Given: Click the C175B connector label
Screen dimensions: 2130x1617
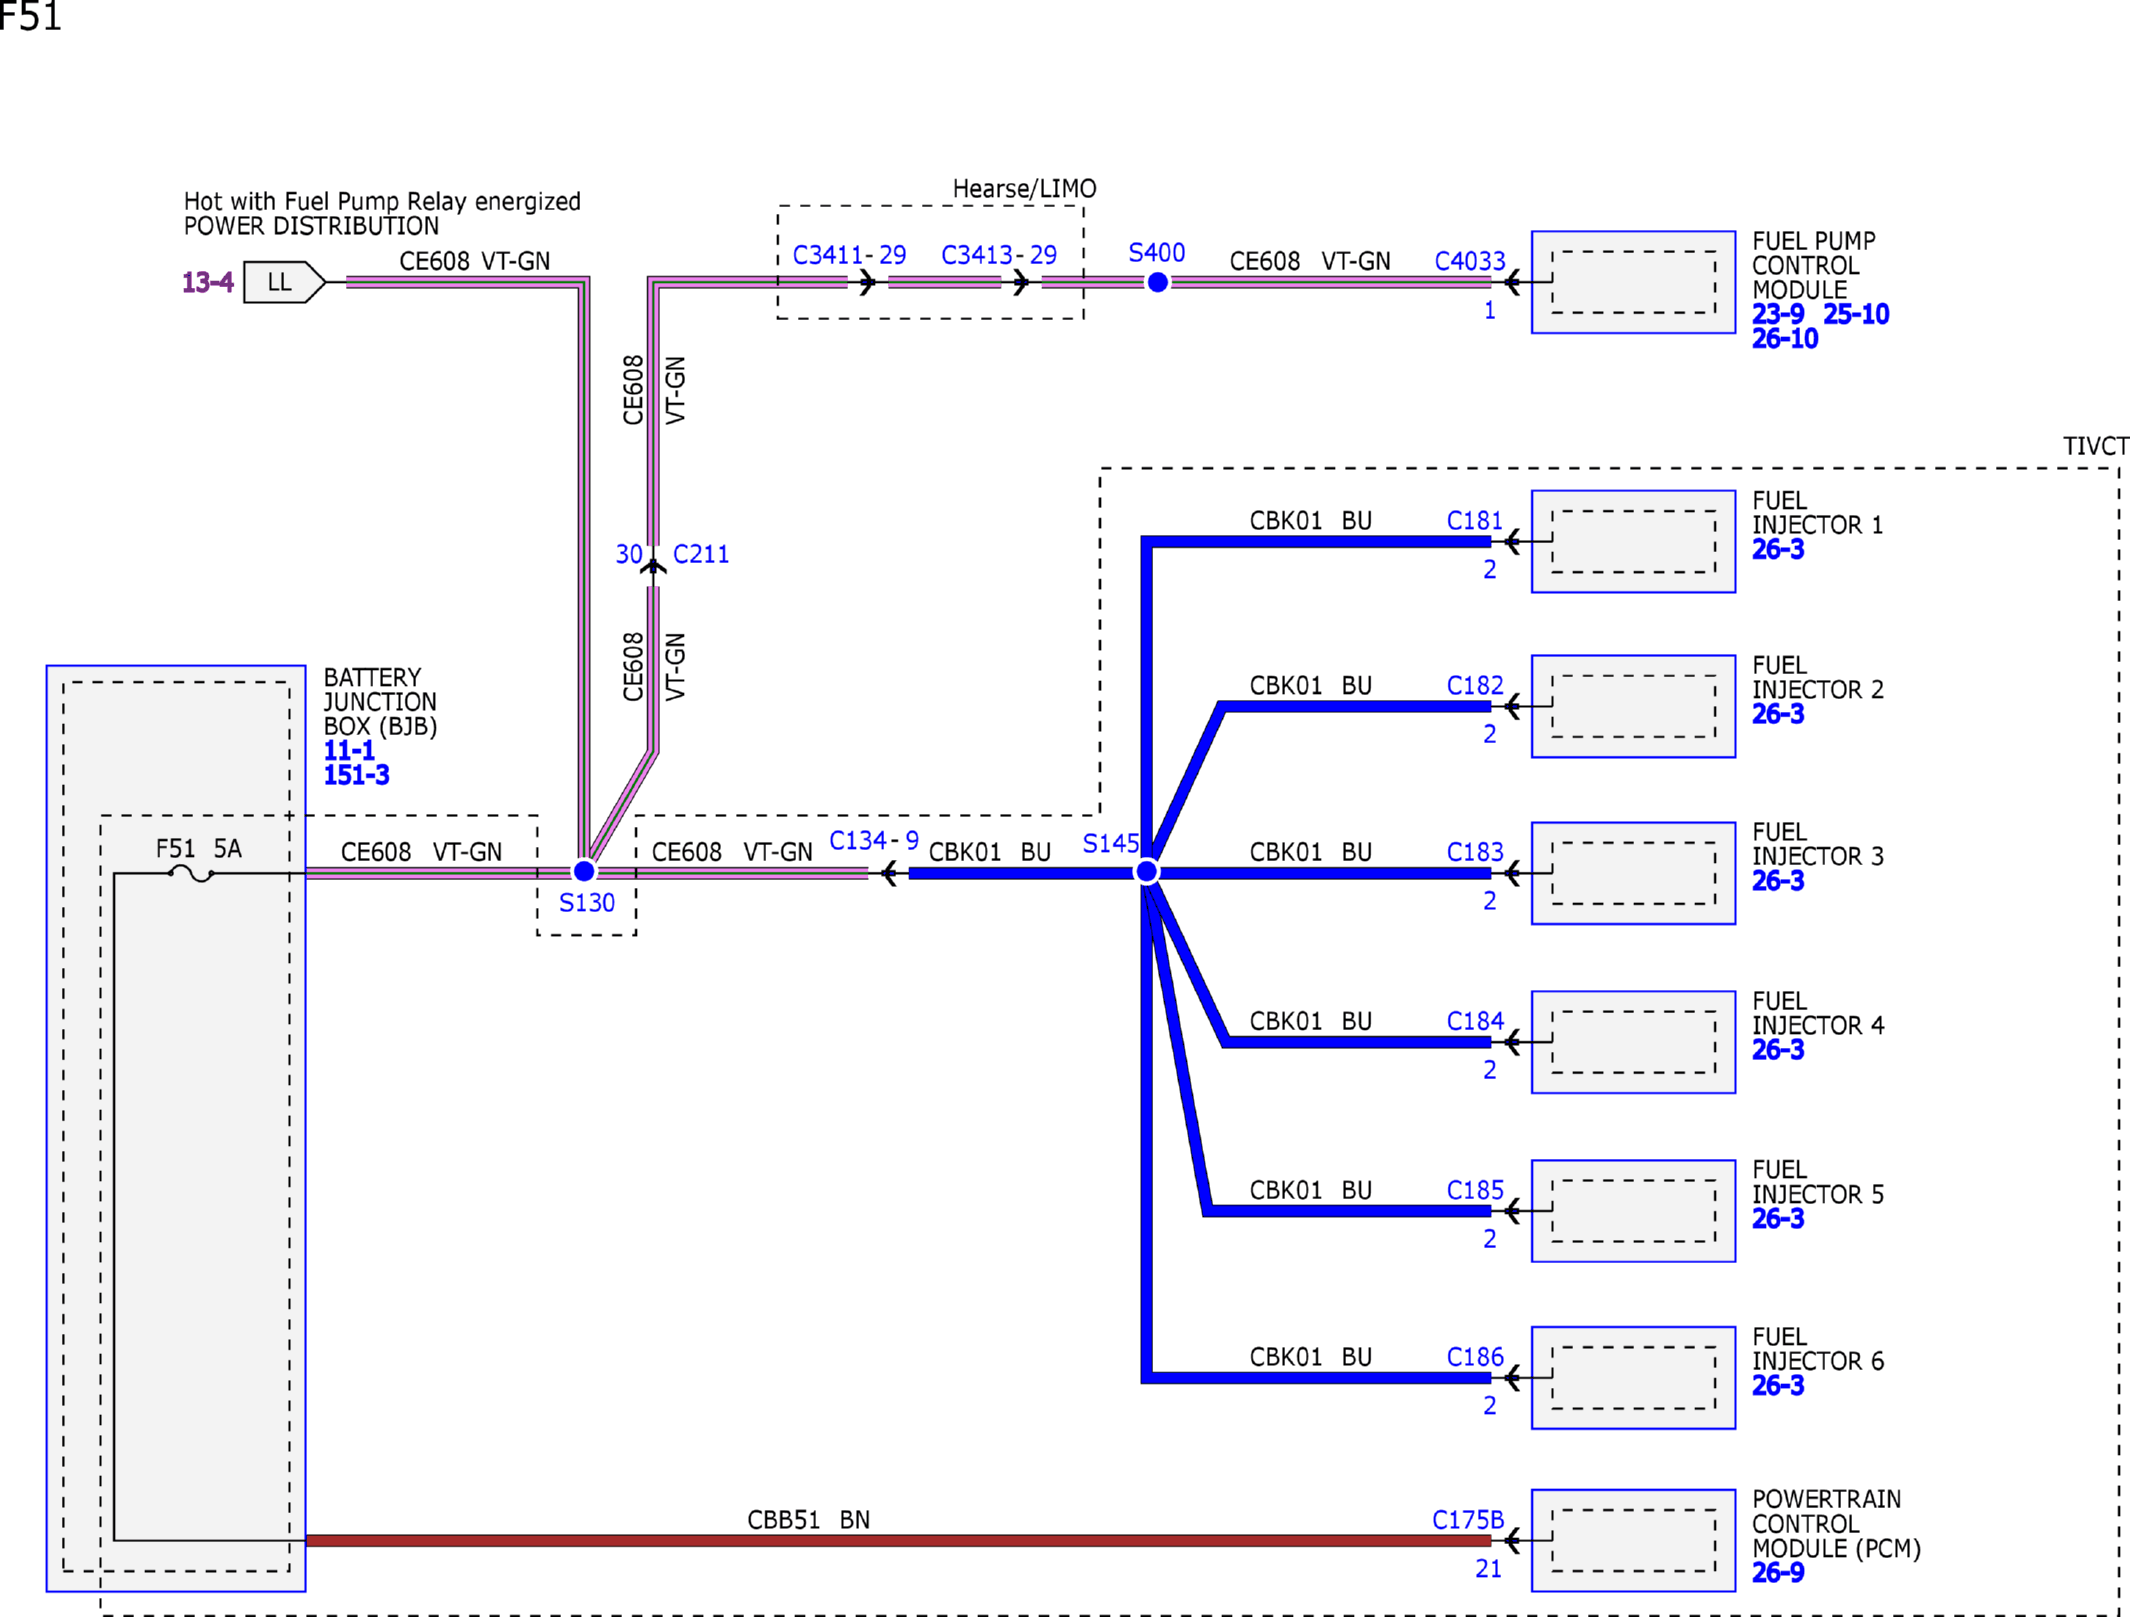Looking at the screenshot, I should (x=1467, y=1520).
